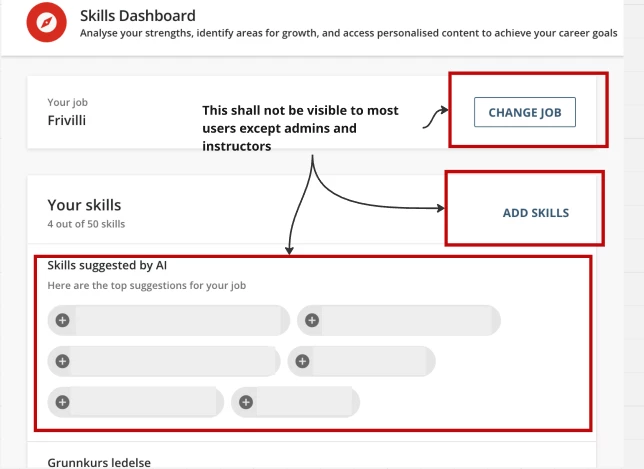Screen dimensions: 644x469
Task: Click the Skills suggested by AI heading
Action: click(x=107, y=266)
